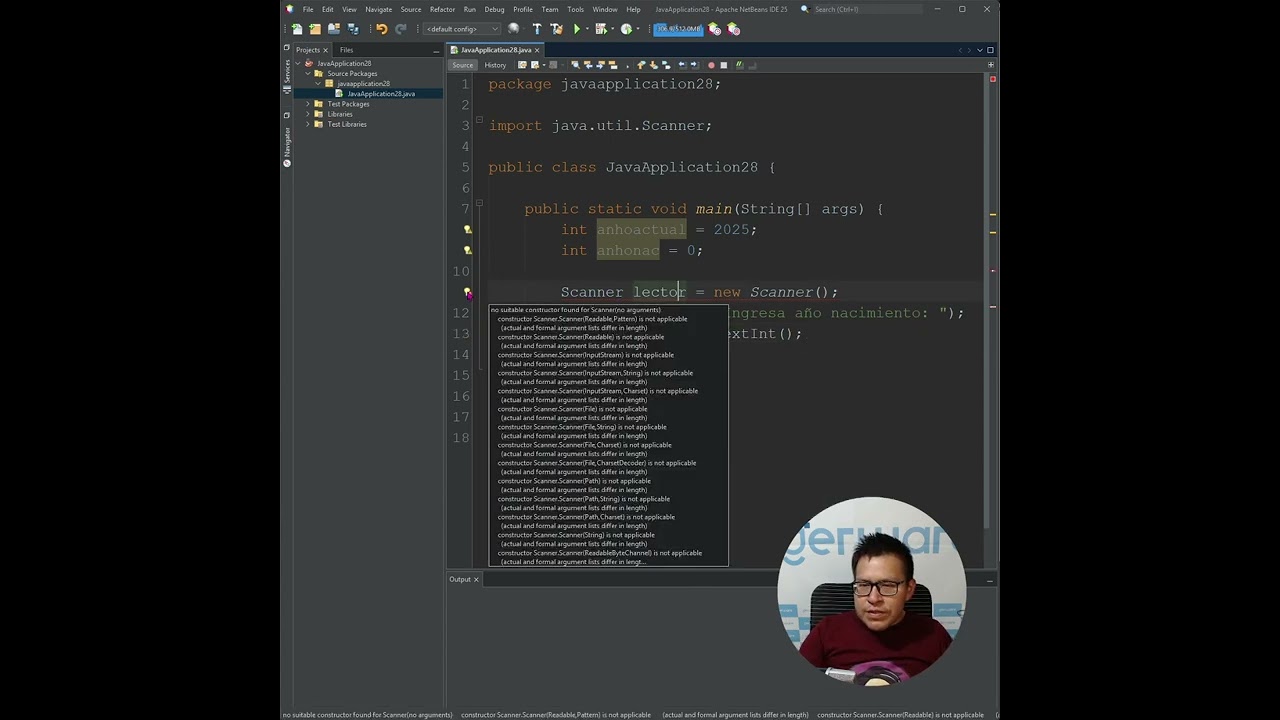The image size is (1280, 720).
Task: Switch to the Files tab
Action: tap(346, 50)
